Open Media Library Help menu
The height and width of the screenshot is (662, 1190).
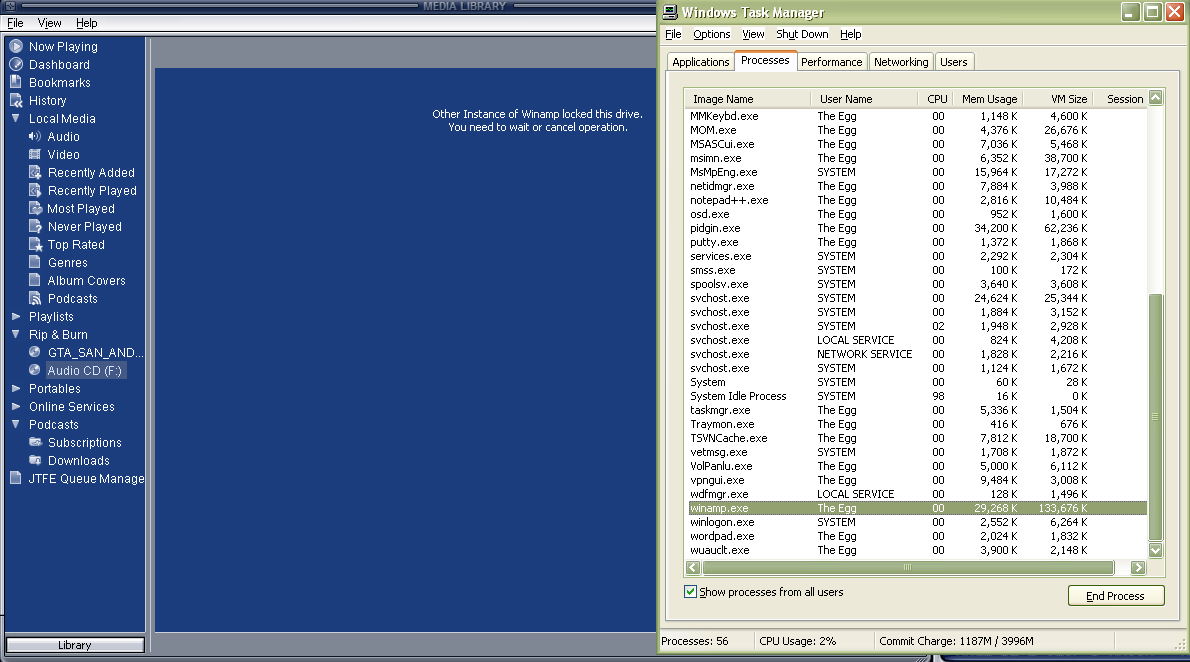point(87,23)
